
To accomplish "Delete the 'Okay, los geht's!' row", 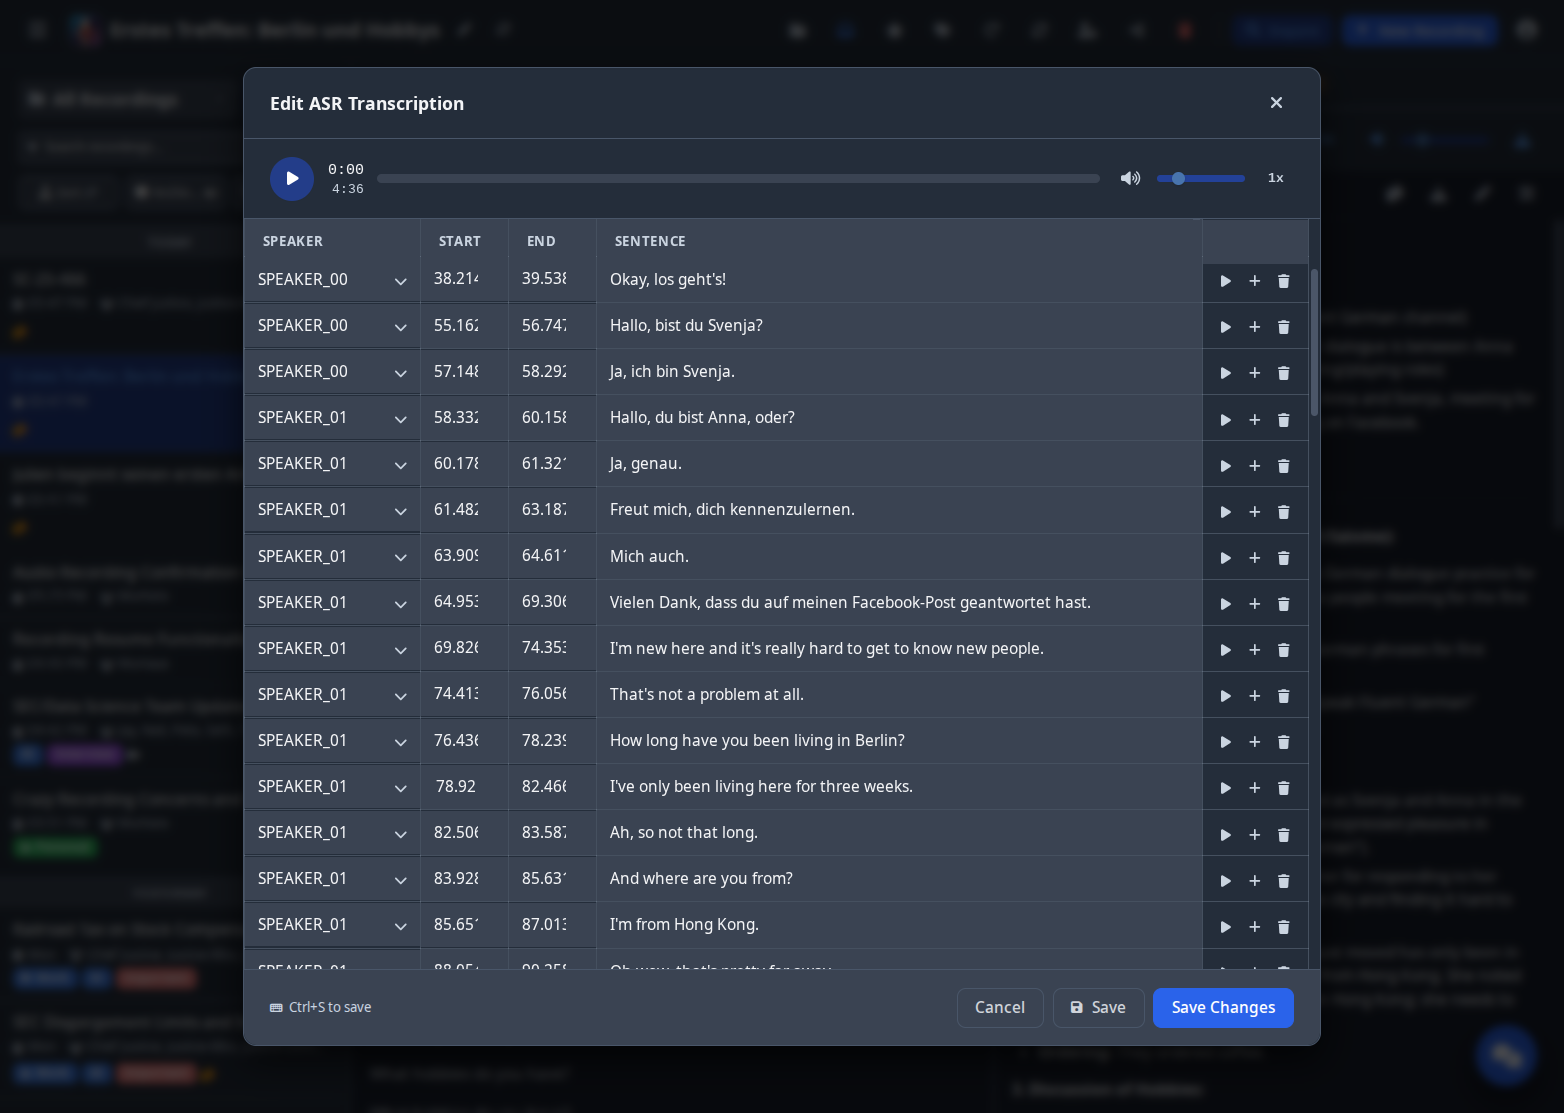I will click(1283, 281).
